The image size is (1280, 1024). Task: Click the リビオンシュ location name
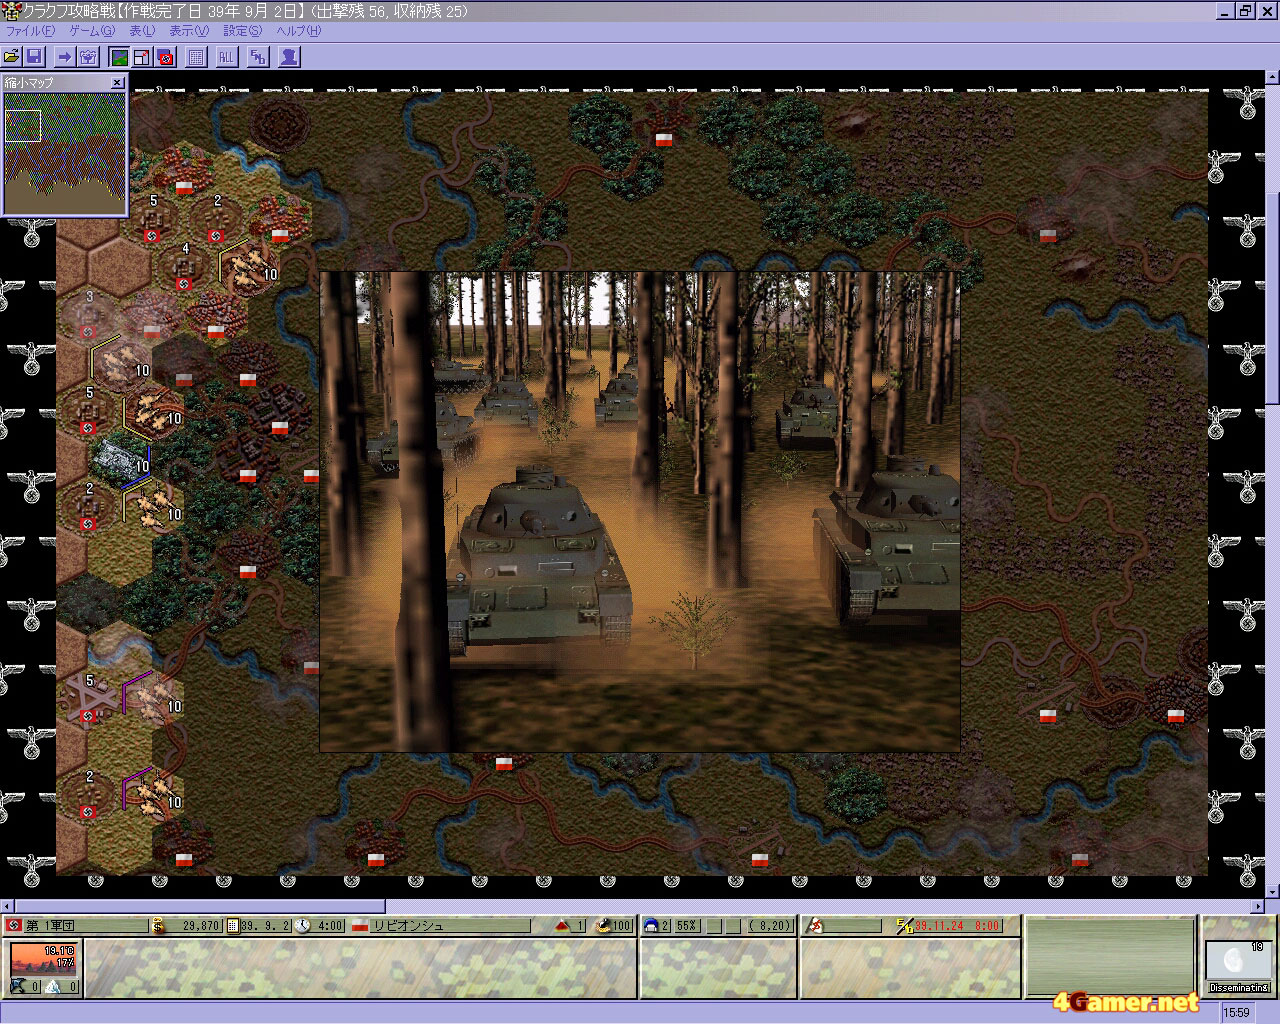tap(450, 925)
